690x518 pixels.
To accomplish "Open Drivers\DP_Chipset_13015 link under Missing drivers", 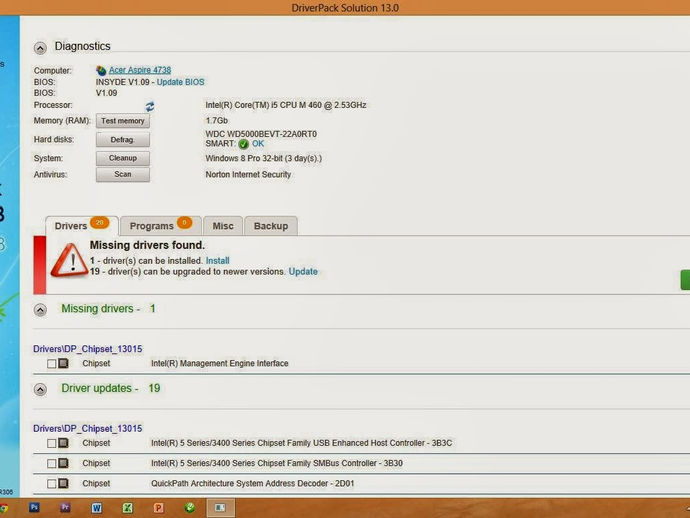I will point(88,349).
